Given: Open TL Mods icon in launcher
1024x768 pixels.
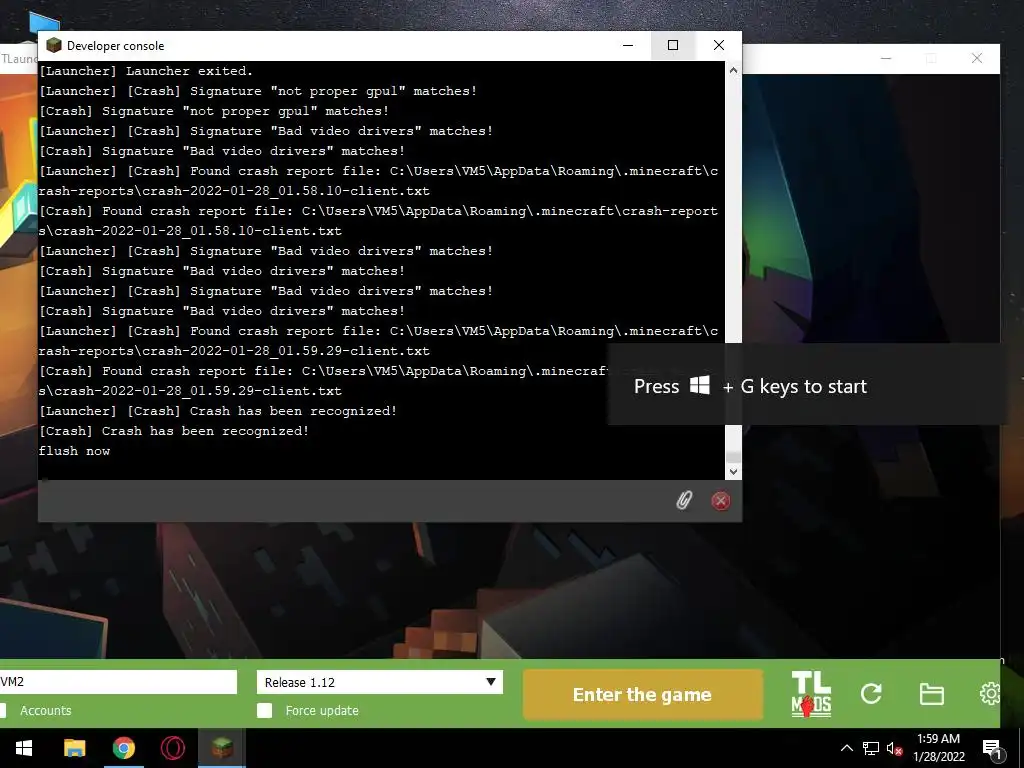Looking at the screenshot, I should 811,694.
